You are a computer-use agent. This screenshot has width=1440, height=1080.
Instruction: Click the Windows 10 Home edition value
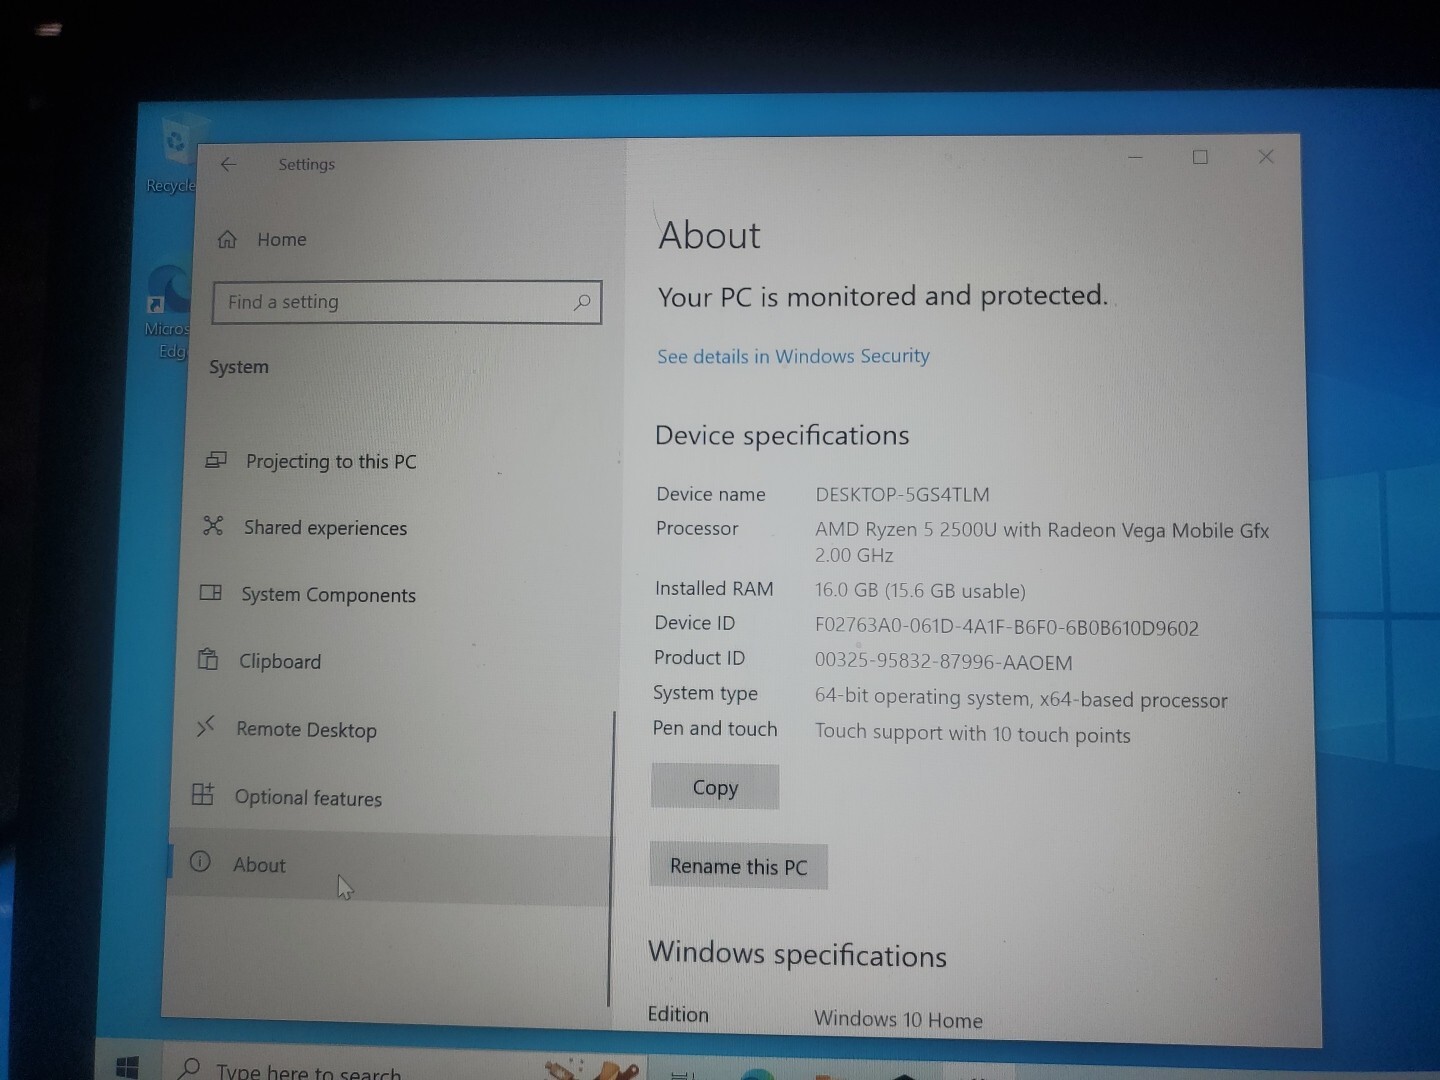tap(898, 1019)
